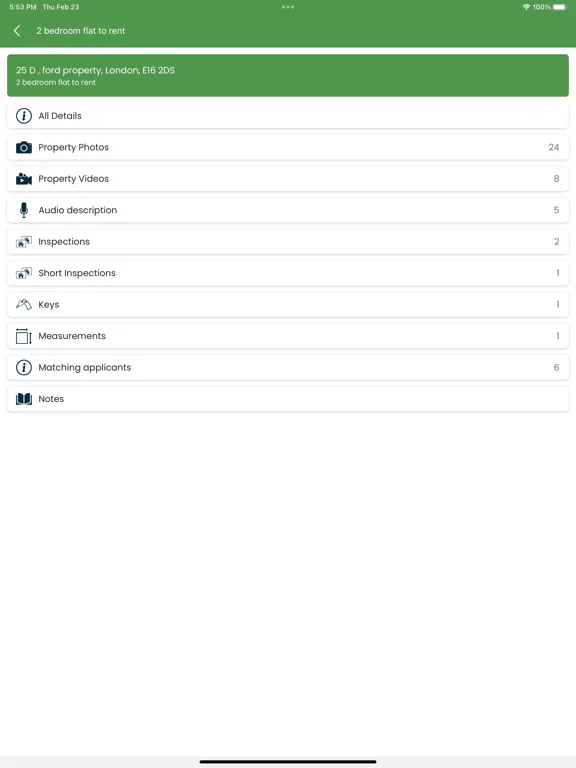Tap the green property address banner
Image resolution: width=576 pixels, height=768 pixels.
point(288,75)
